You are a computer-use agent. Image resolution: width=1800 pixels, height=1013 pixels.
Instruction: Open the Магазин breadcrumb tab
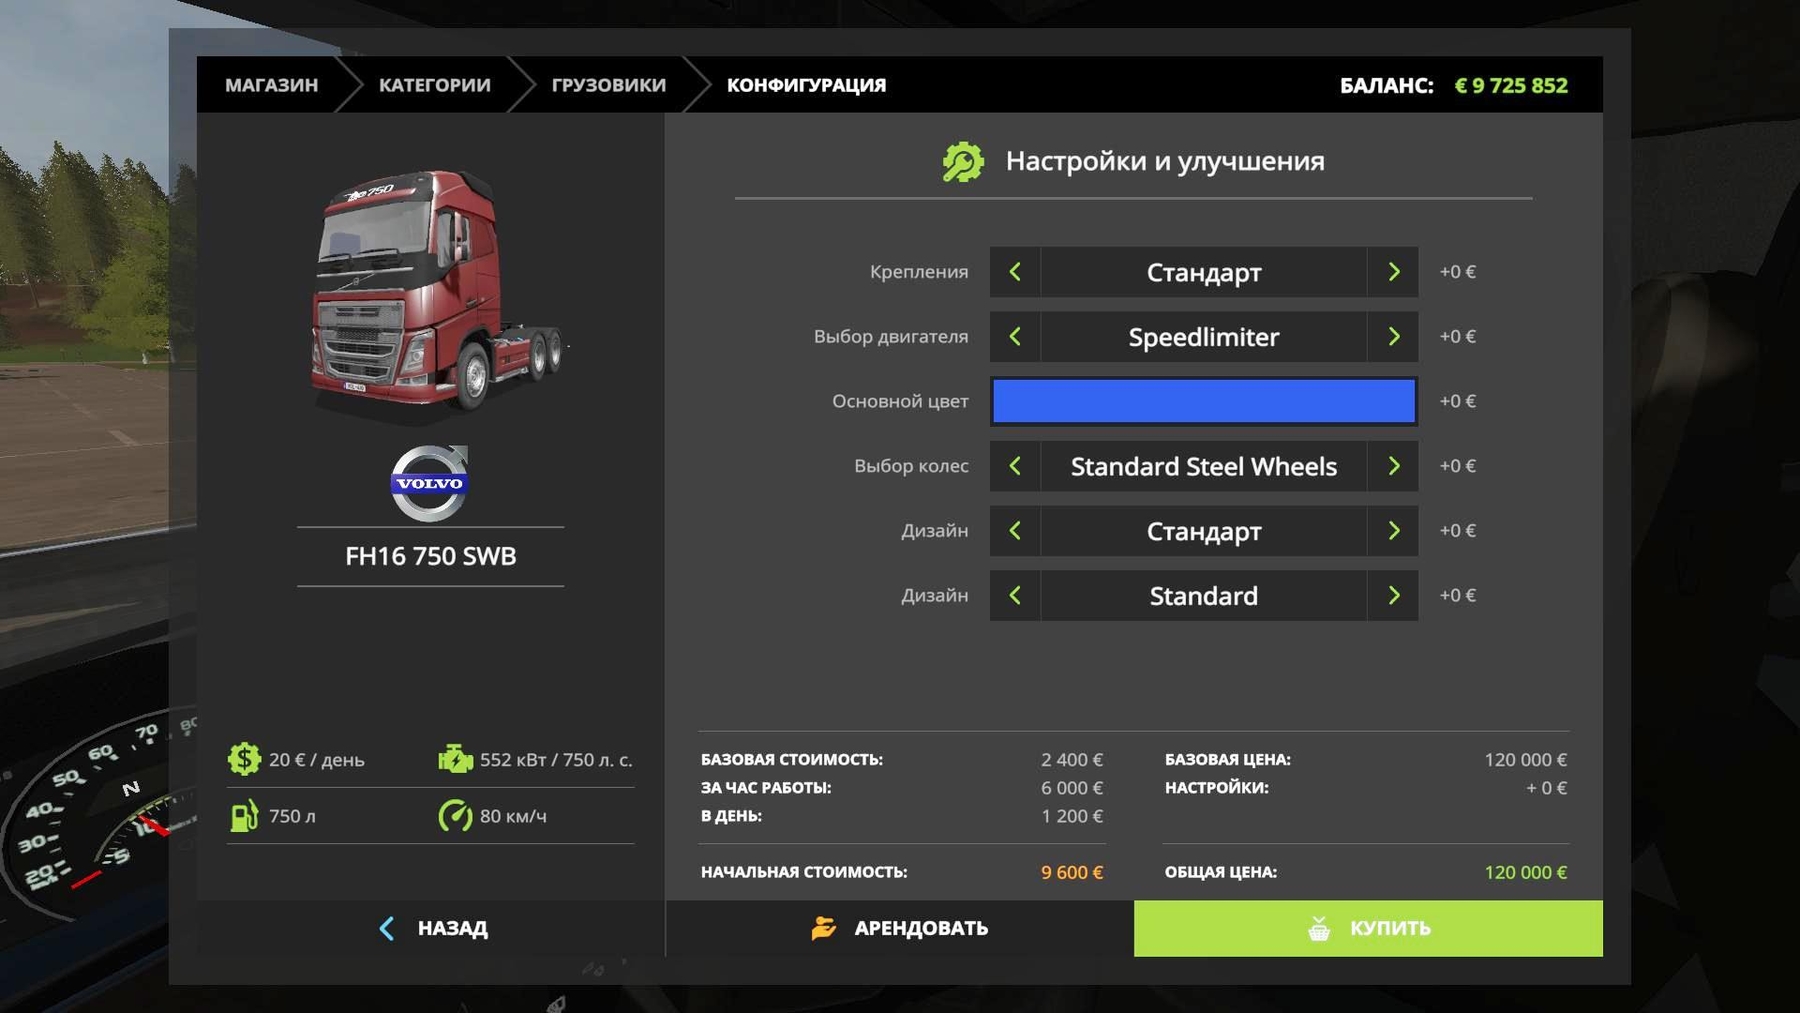pos(271,85)
